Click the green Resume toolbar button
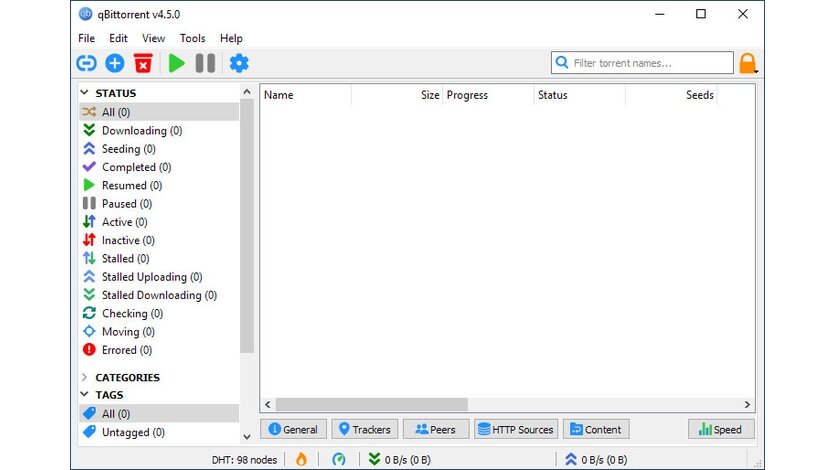 click(176, 63)
